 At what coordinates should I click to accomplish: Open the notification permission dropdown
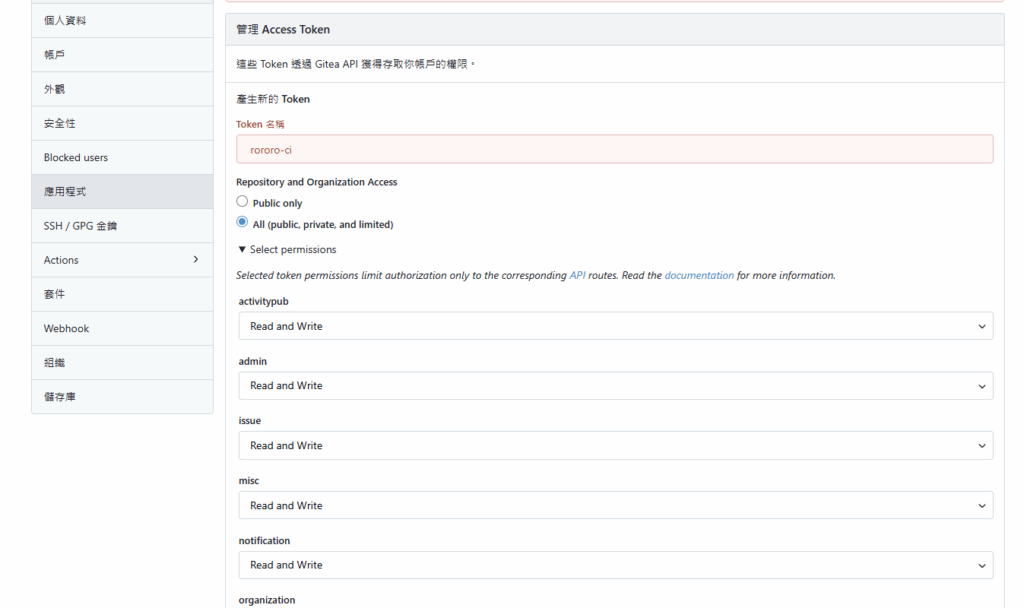click(x=614, y=565)
